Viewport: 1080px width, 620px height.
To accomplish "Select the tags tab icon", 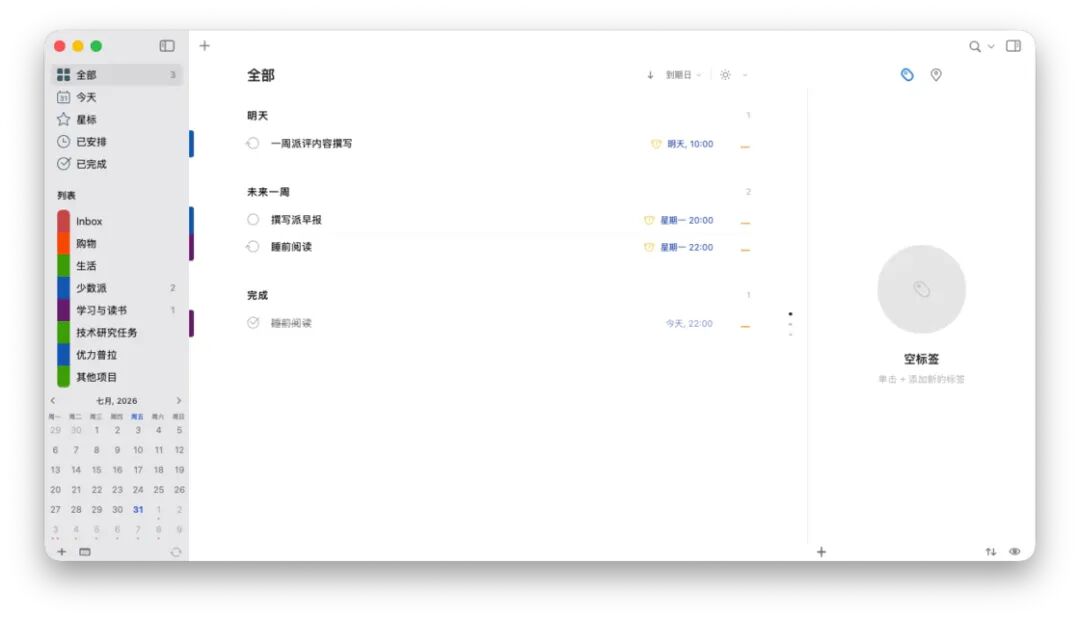I will coord(907,74).
